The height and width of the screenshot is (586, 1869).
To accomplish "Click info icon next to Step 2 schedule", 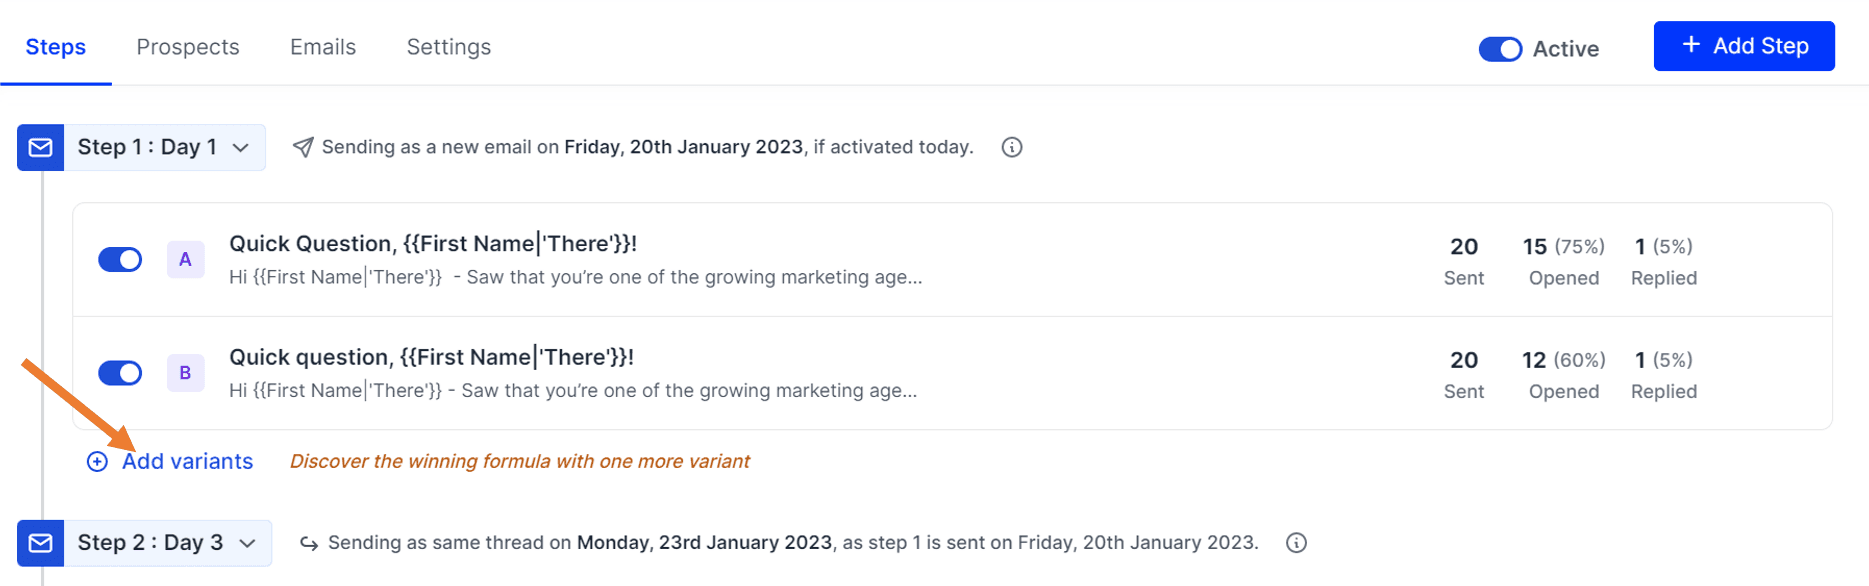I will click(1296, 543).
